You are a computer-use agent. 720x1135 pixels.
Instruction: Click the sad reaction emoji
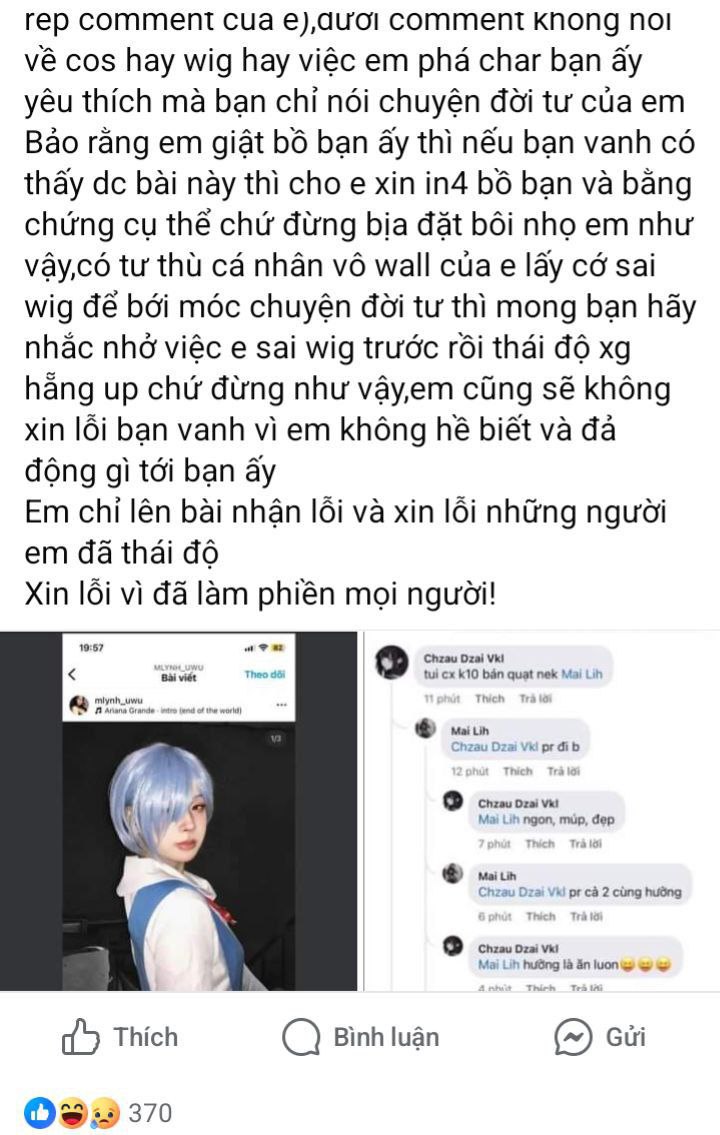pyautogui.click(x=103, y=1113)
